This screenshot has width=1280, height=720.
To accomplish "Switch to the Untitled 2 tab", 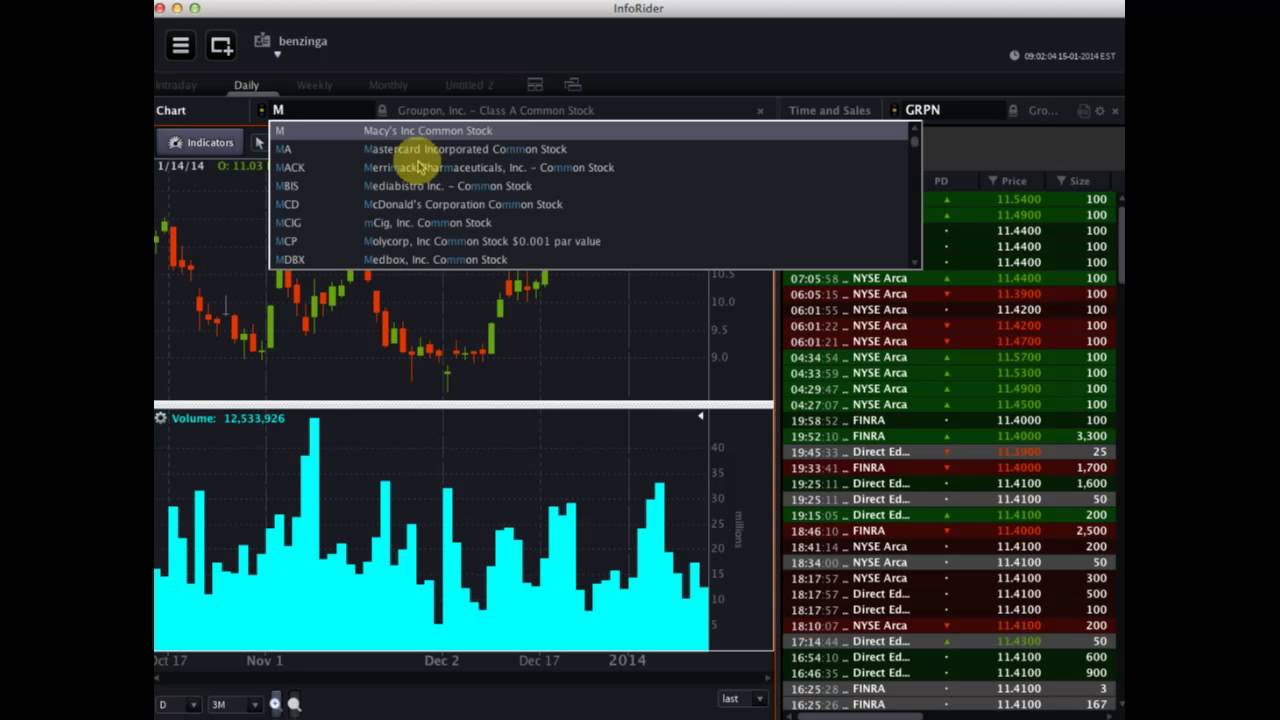I will [469, 85].
